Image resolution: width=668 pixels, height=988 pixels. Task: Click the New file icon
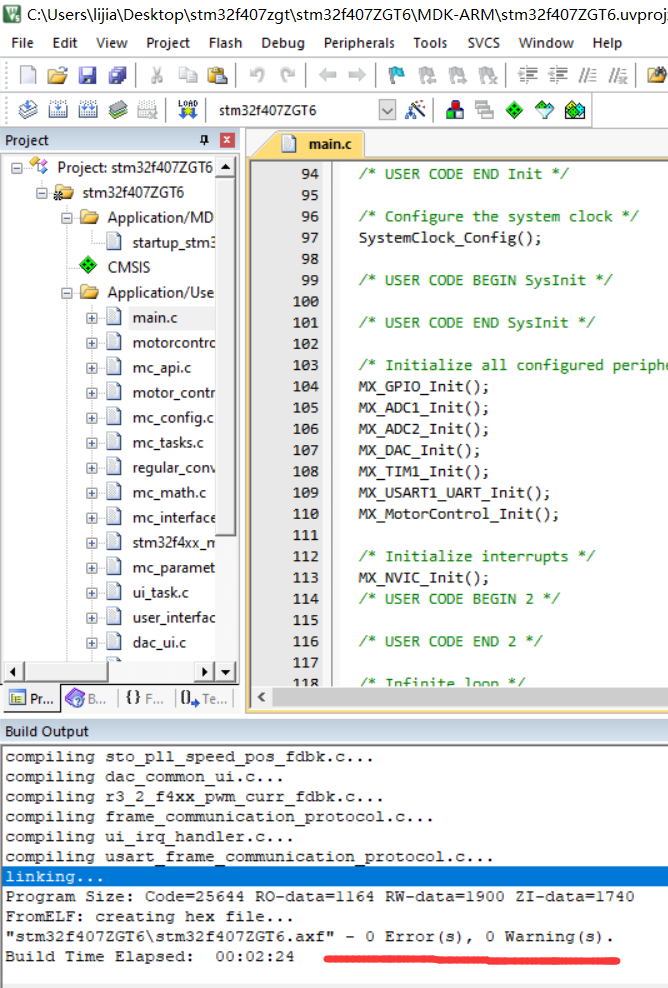point(28,76)
